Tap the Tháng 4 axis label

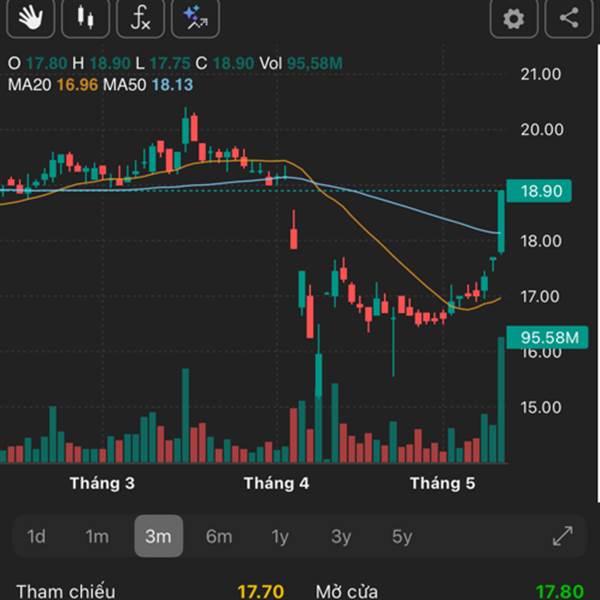click(x=276, y=483)
